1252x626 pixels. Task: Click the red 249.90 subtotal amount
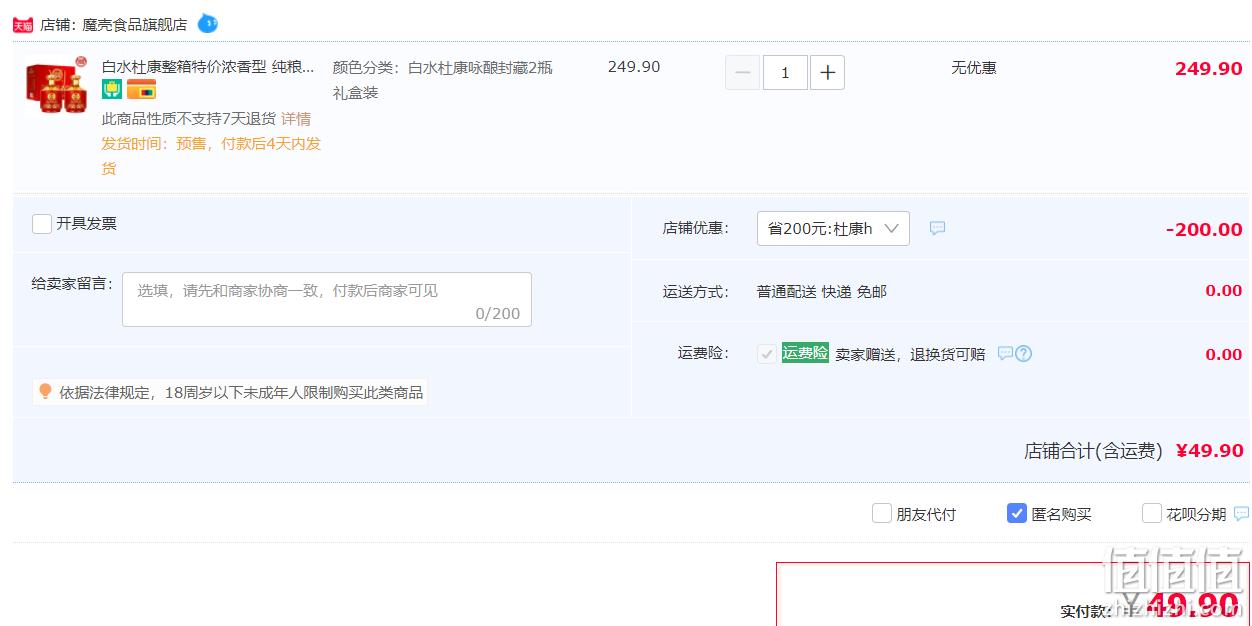pyautogui.click(x=1209, y=68)
